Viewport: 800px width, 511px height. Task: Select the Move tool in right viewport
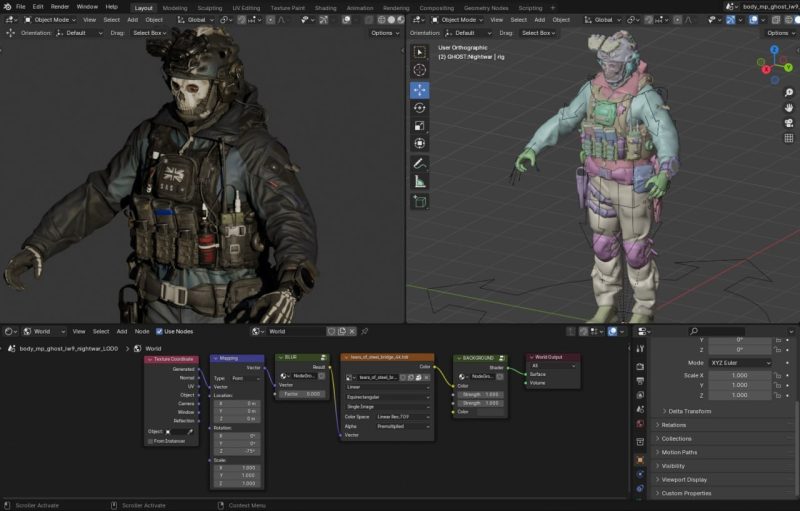[x=419, y=89]
